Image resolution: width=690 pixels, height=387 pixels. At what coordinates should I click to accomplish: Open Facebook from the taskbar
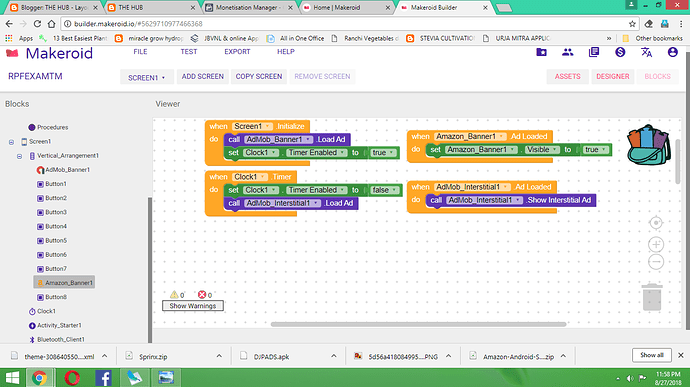[103, 378]
